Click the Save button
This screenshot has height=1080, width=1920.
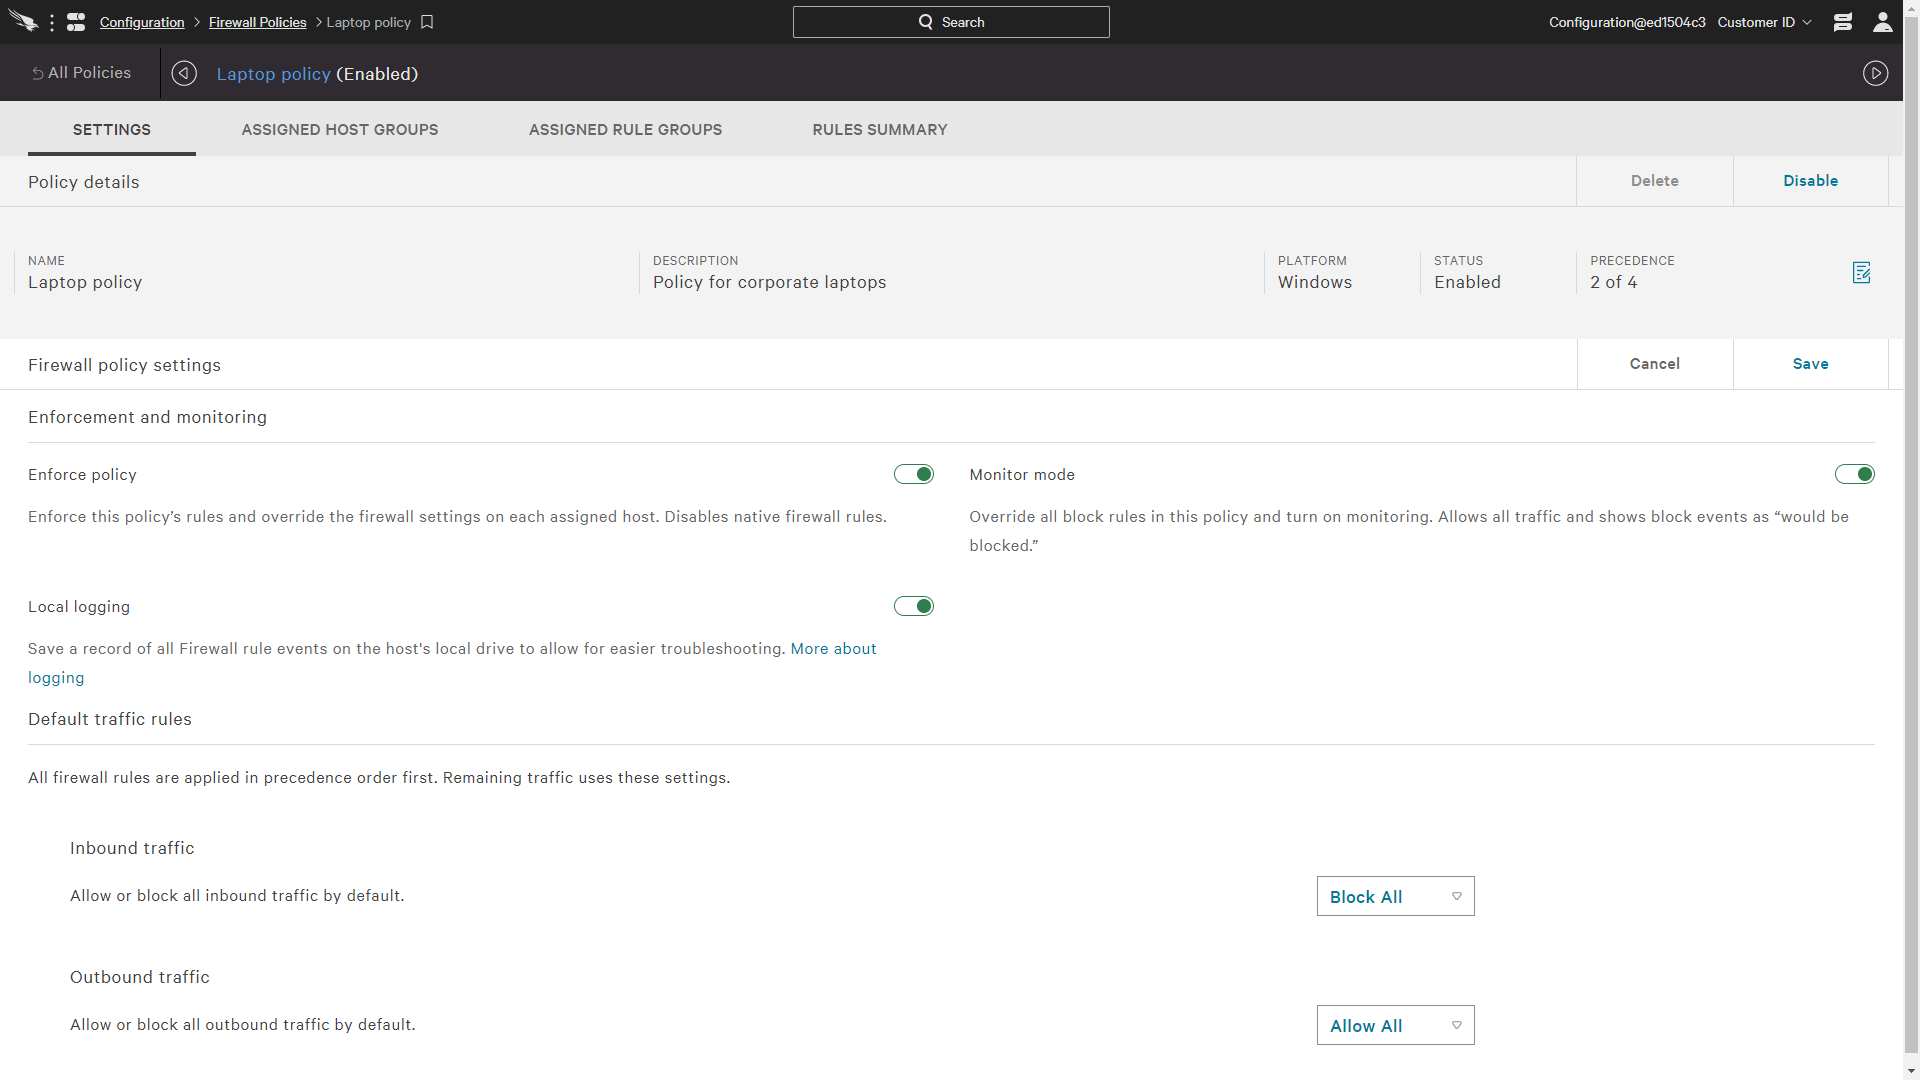click(x=1810, y=364)
